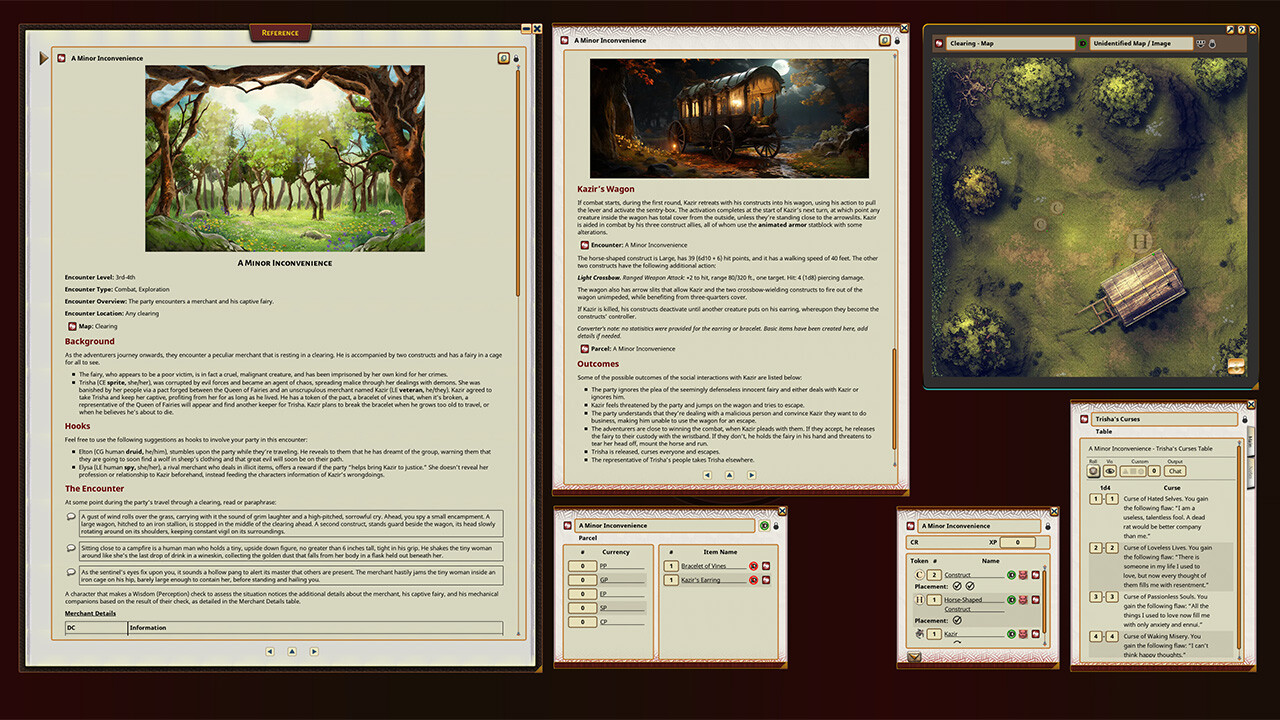Toggle the Vis eye on Trisha's Curses table
Screen dimensions: 1280x720
click(x=1108, y=471)
